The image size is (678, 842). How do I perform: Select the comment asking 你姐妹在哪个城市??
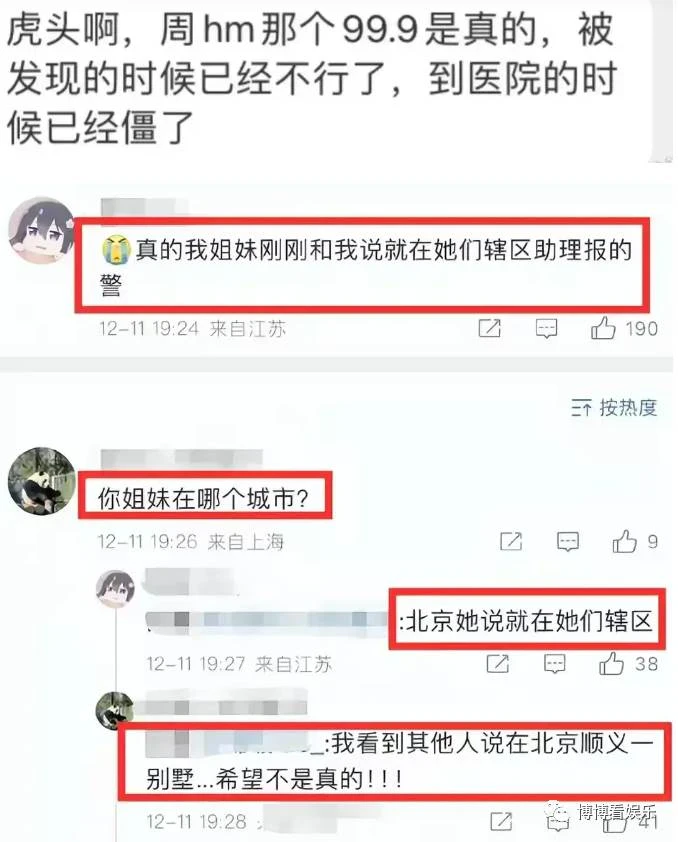coord(203,499)
